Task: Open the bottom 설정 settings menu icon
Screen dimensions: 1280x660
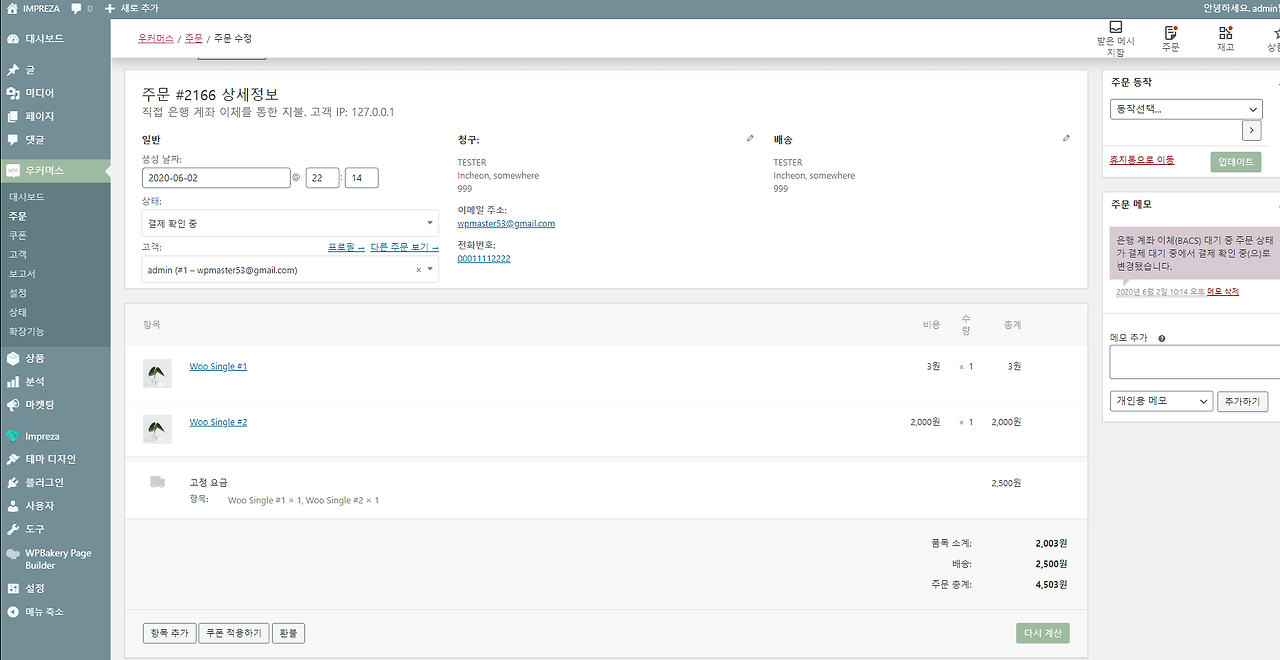Action: click(13, 588)
